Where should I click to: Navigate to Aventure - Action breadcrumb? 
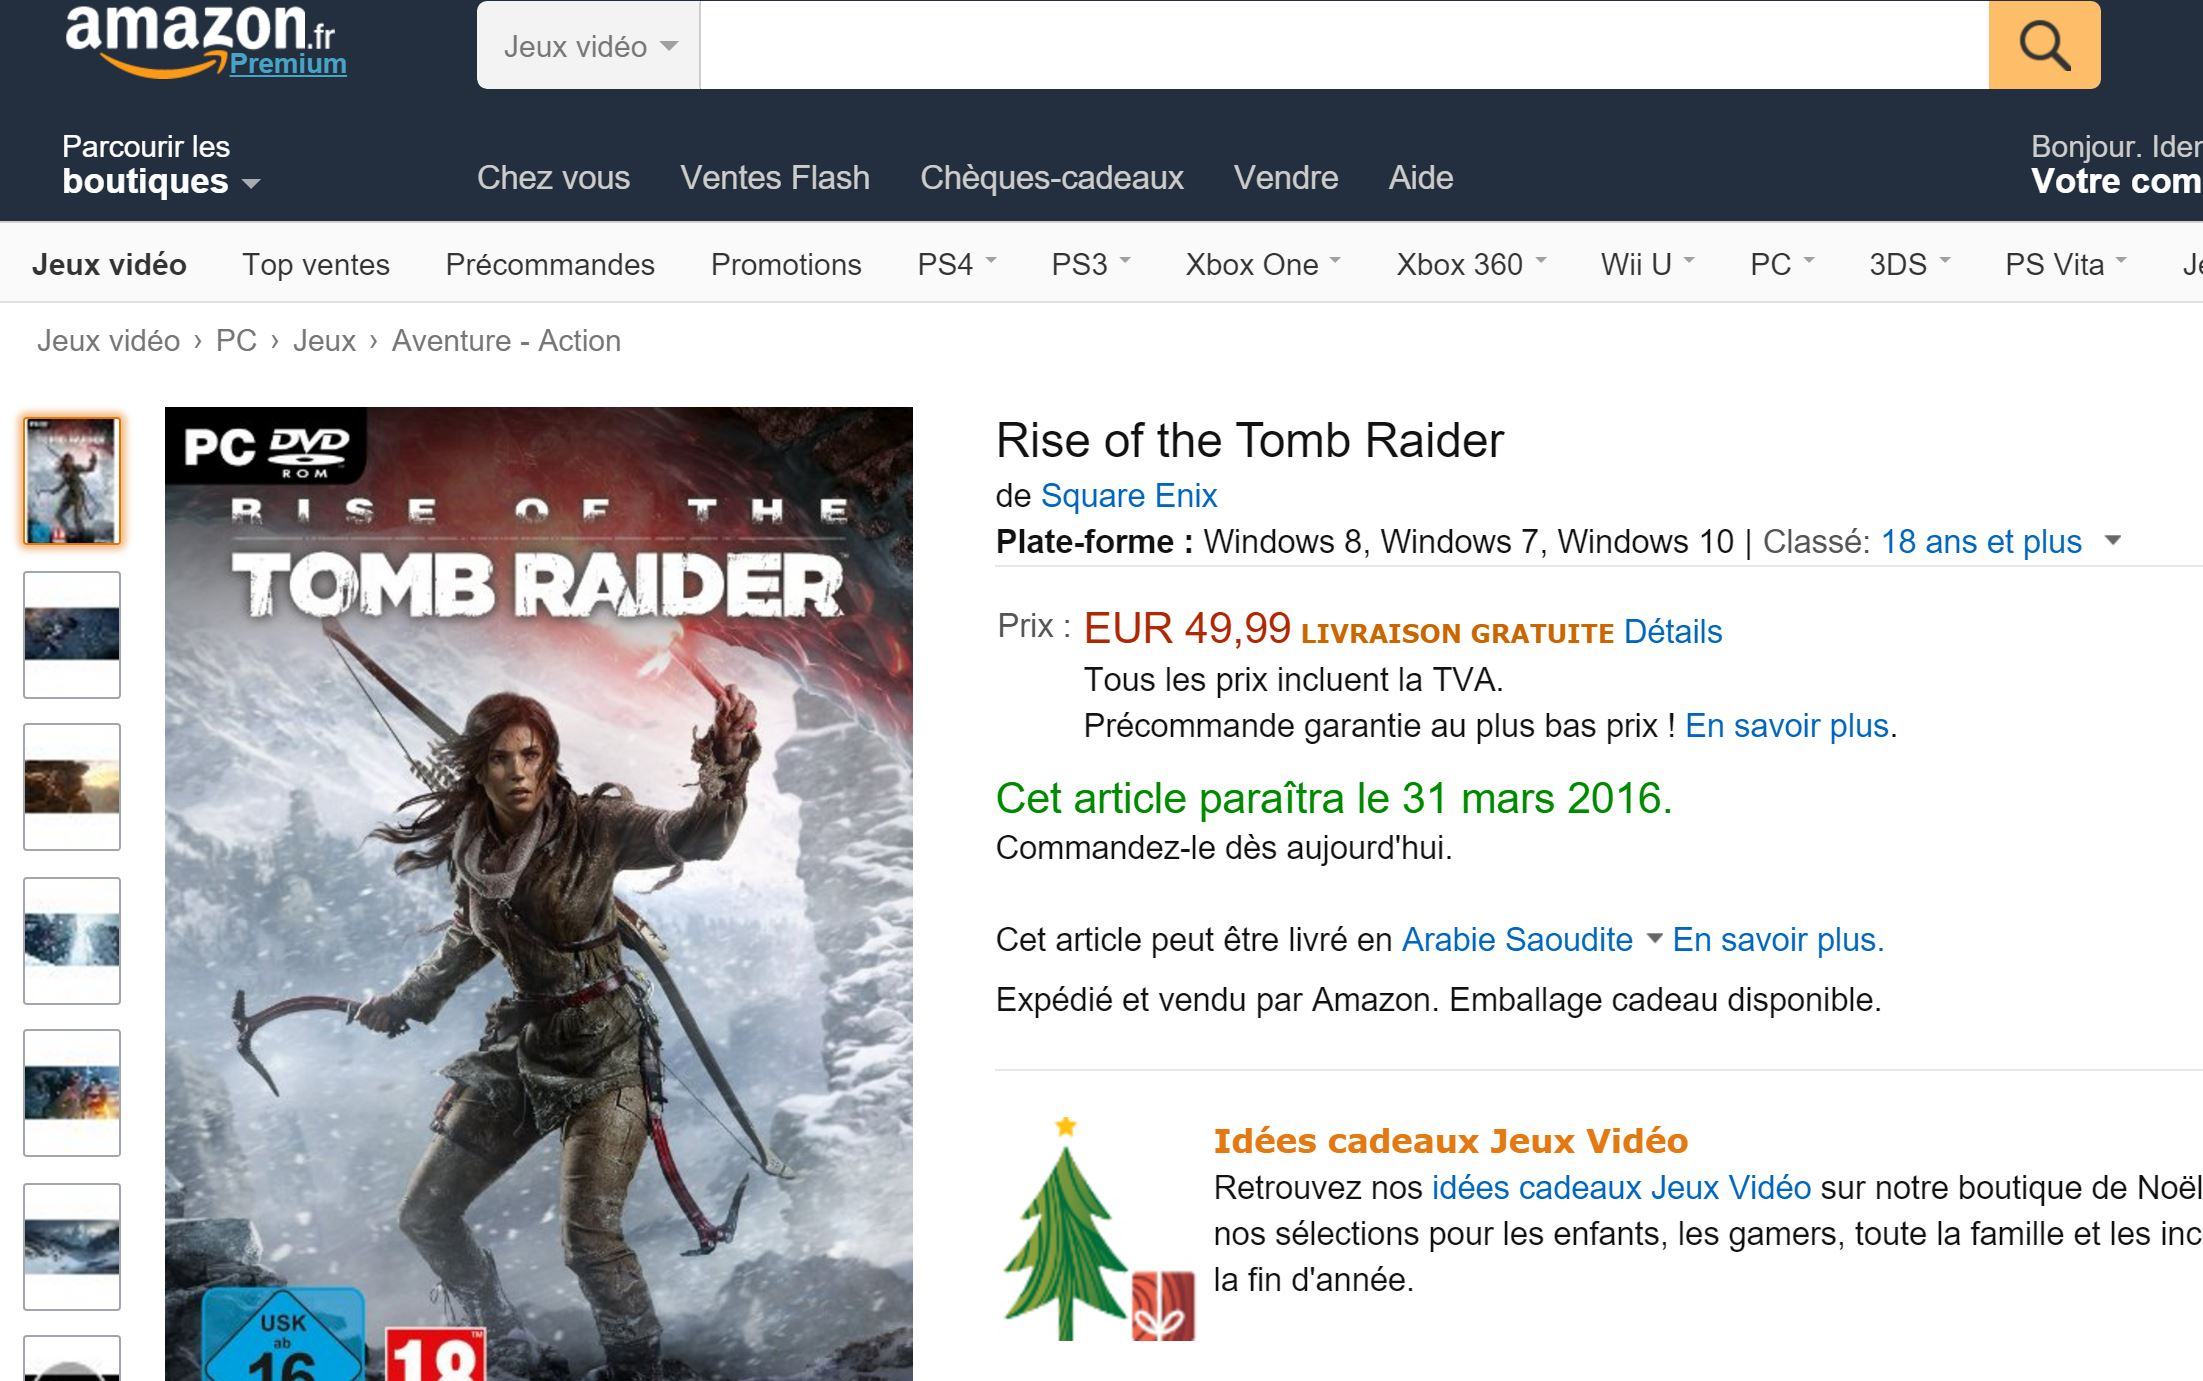[506, 341]
